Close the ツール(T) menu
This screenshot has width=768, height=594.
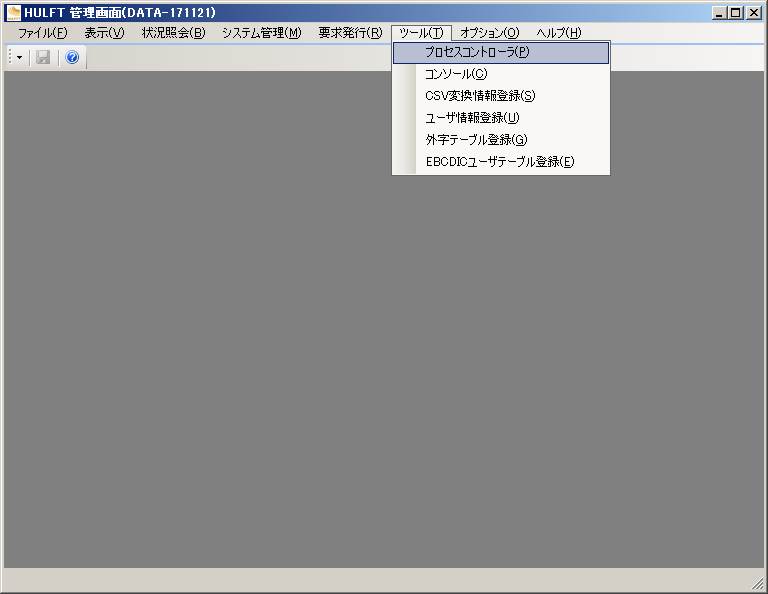(421, 33)
